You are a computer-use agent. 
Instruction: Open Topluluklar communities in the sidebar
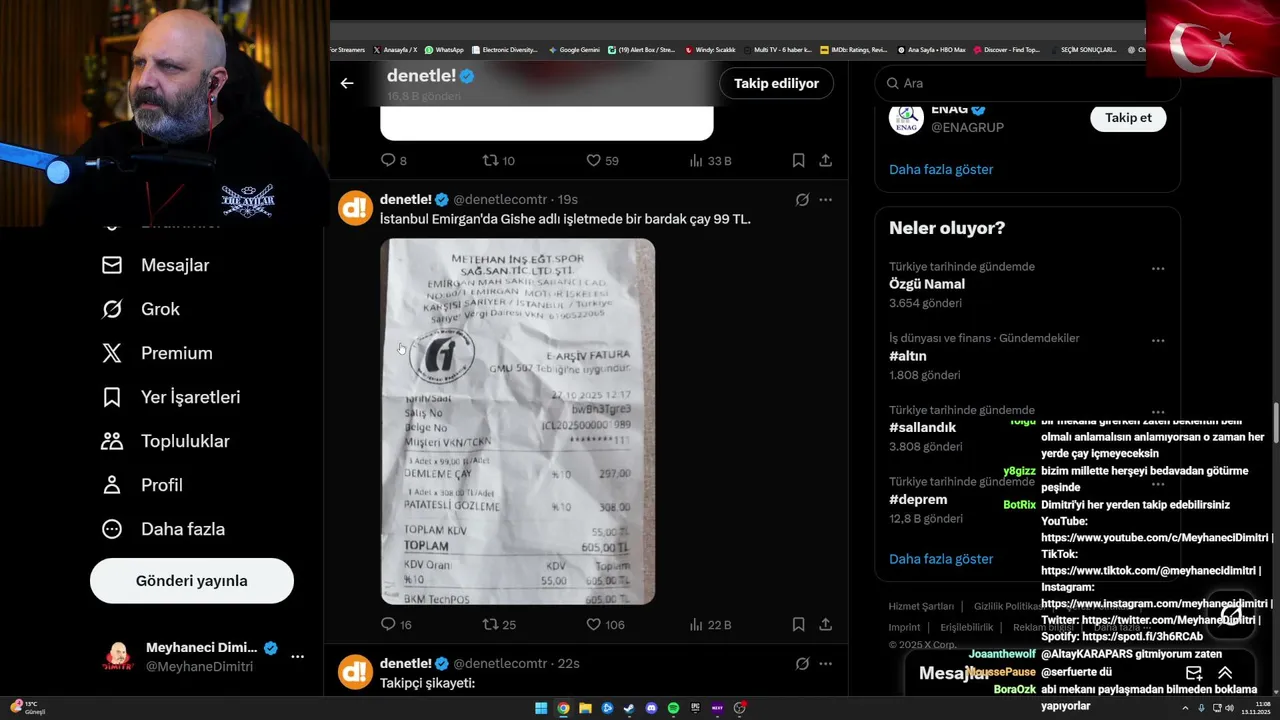coord(165,441)
